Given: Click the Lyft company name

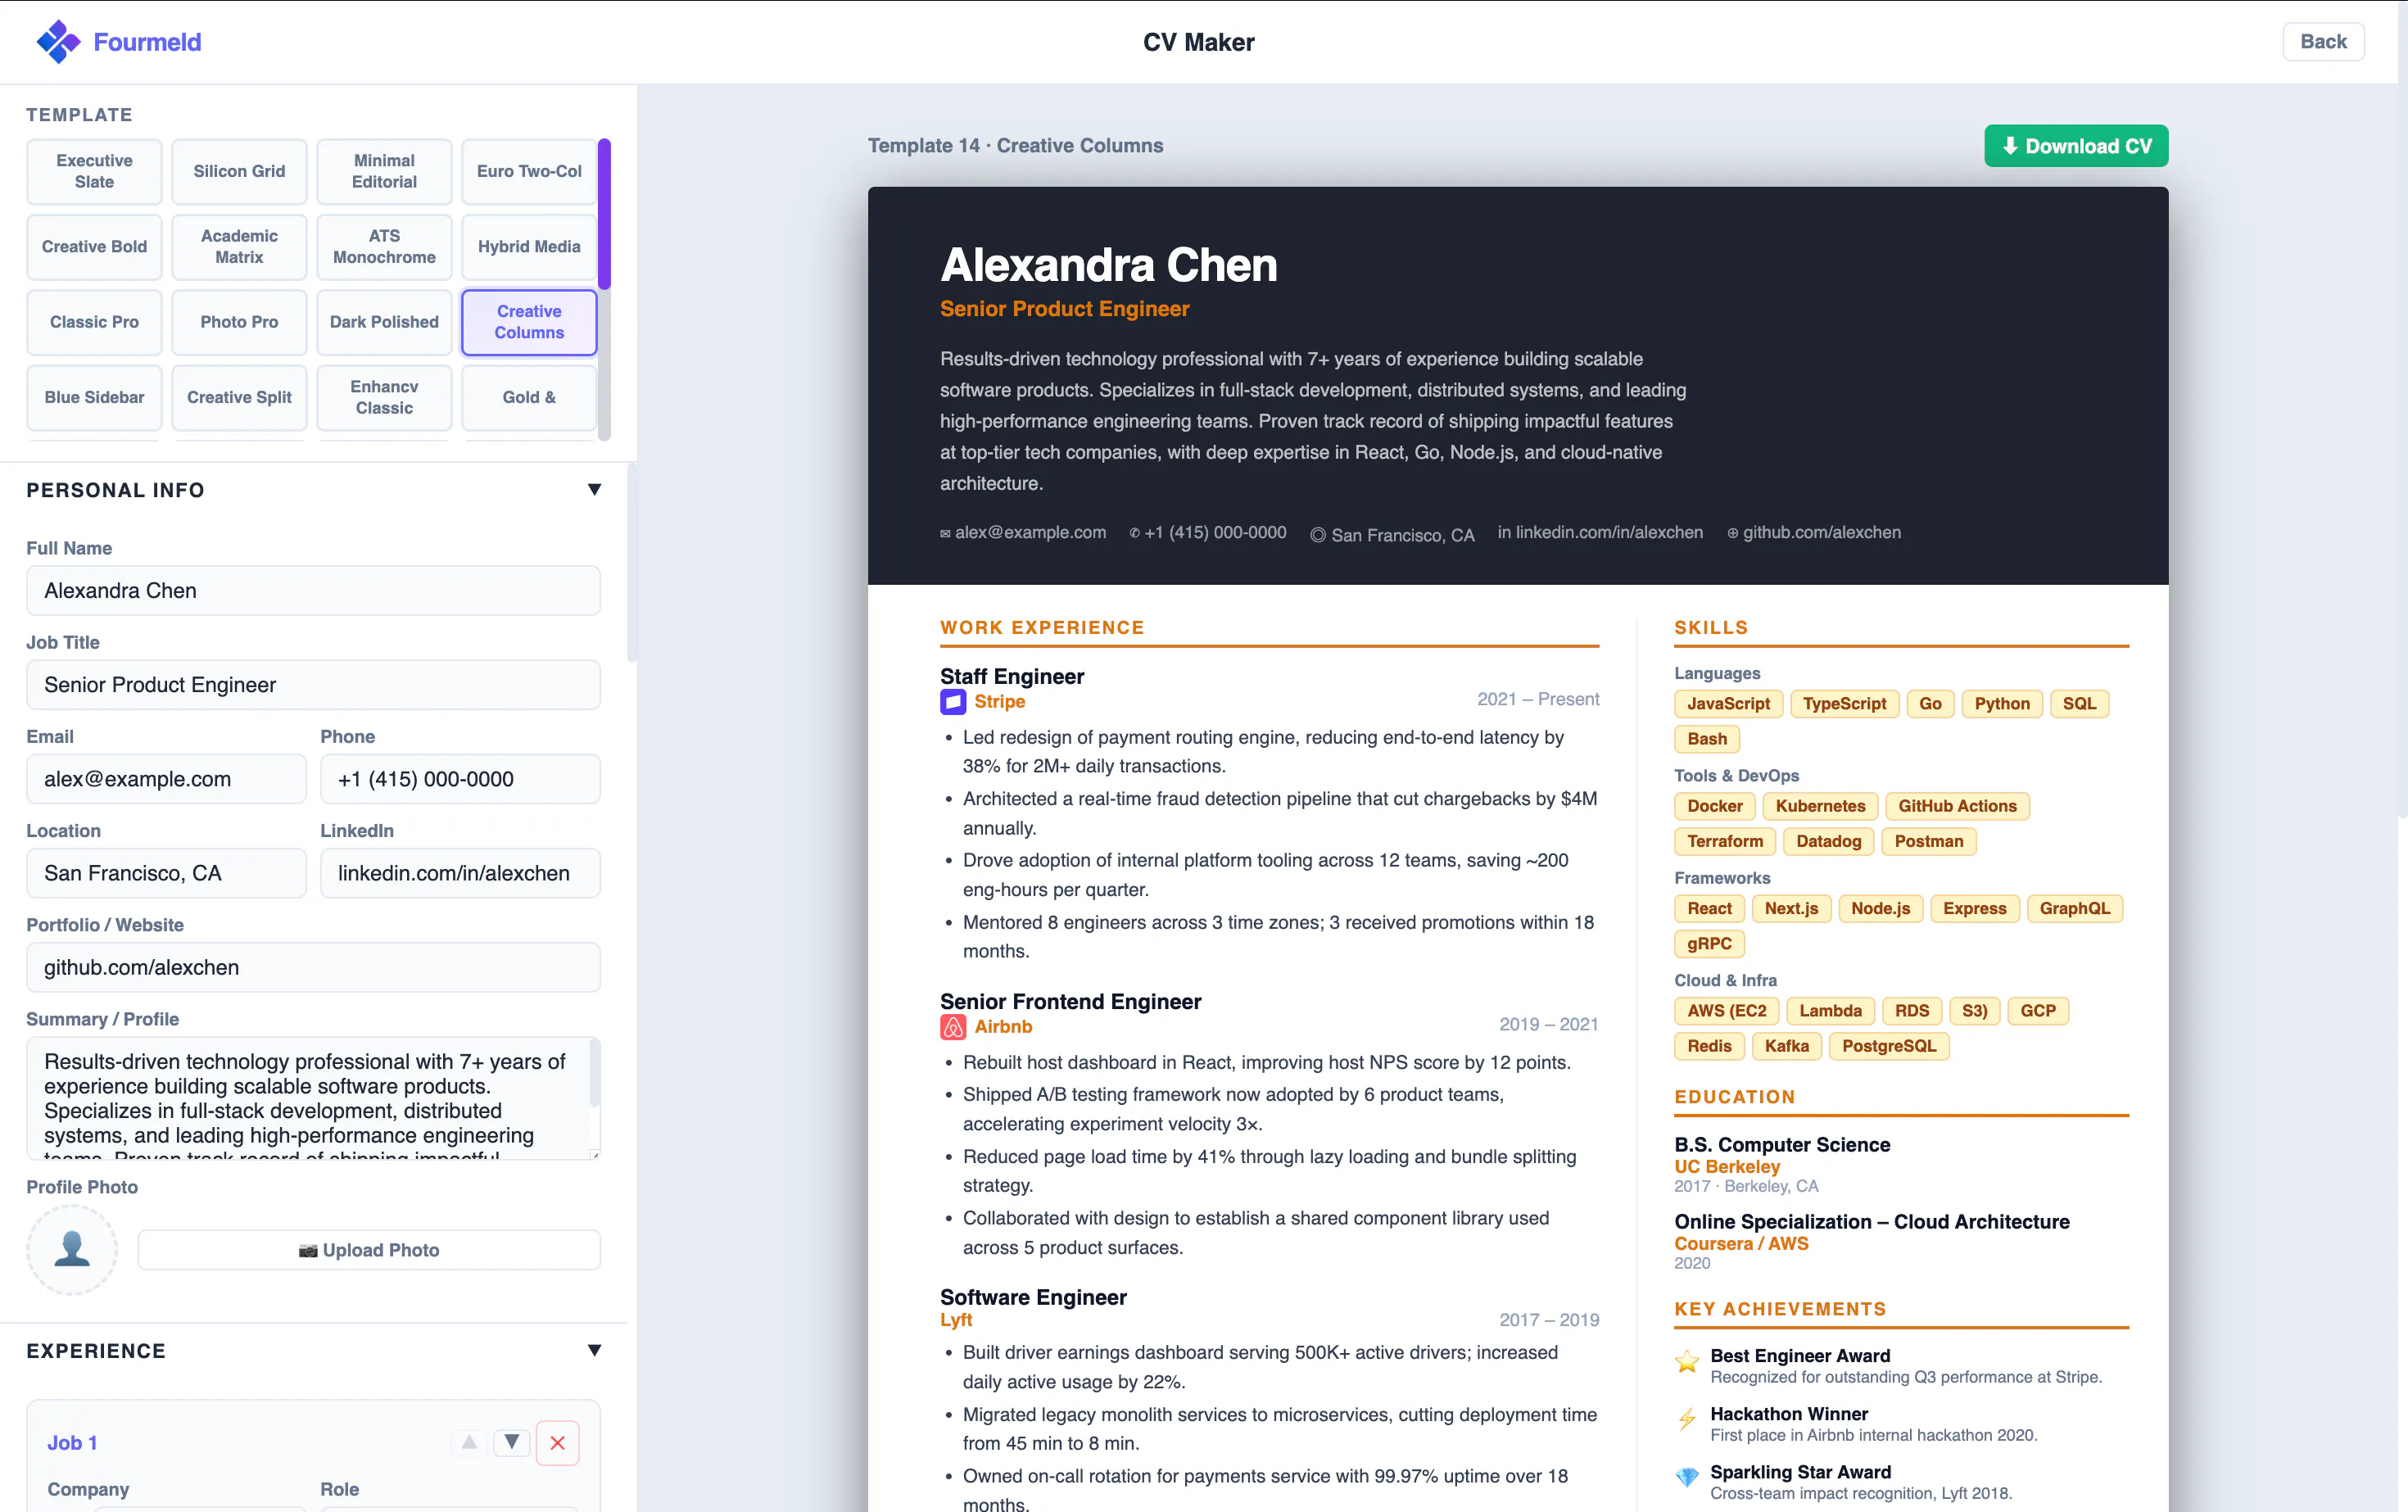Looking at the screenshot, I should point(956,1320).
